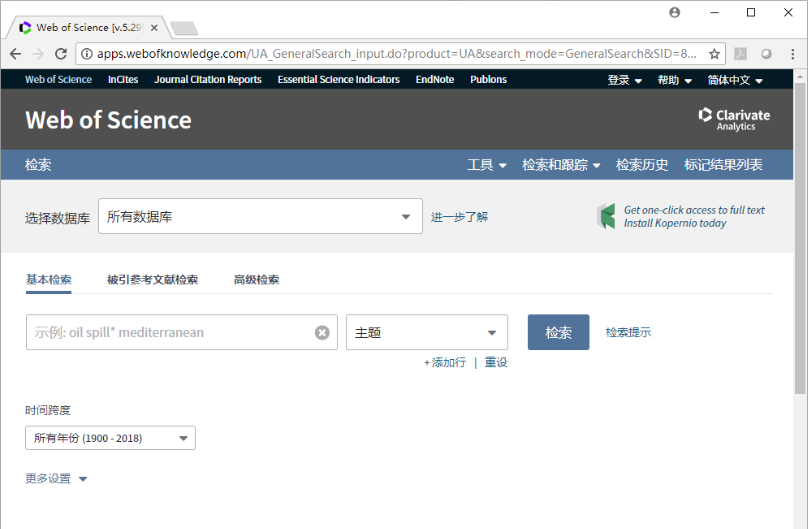Open Publons in top navigation
Image resolution: width=809 pixels, height=529 pixels.
[488, 79]
